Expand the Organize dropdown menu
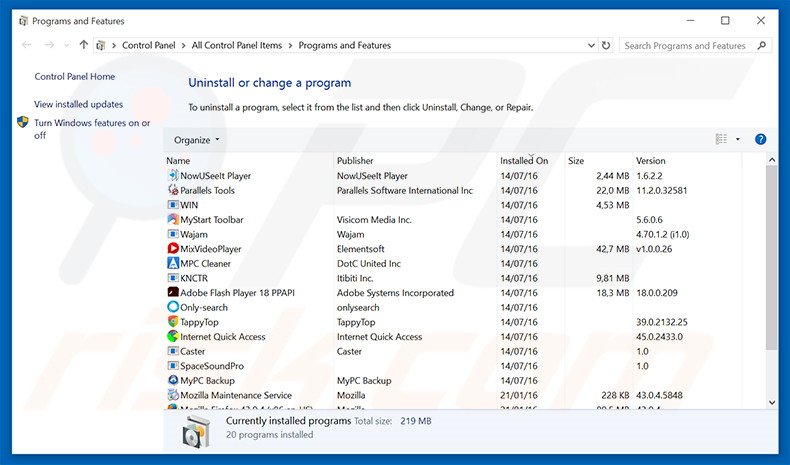This screenshot has height=465, width=790. point(196,140)
